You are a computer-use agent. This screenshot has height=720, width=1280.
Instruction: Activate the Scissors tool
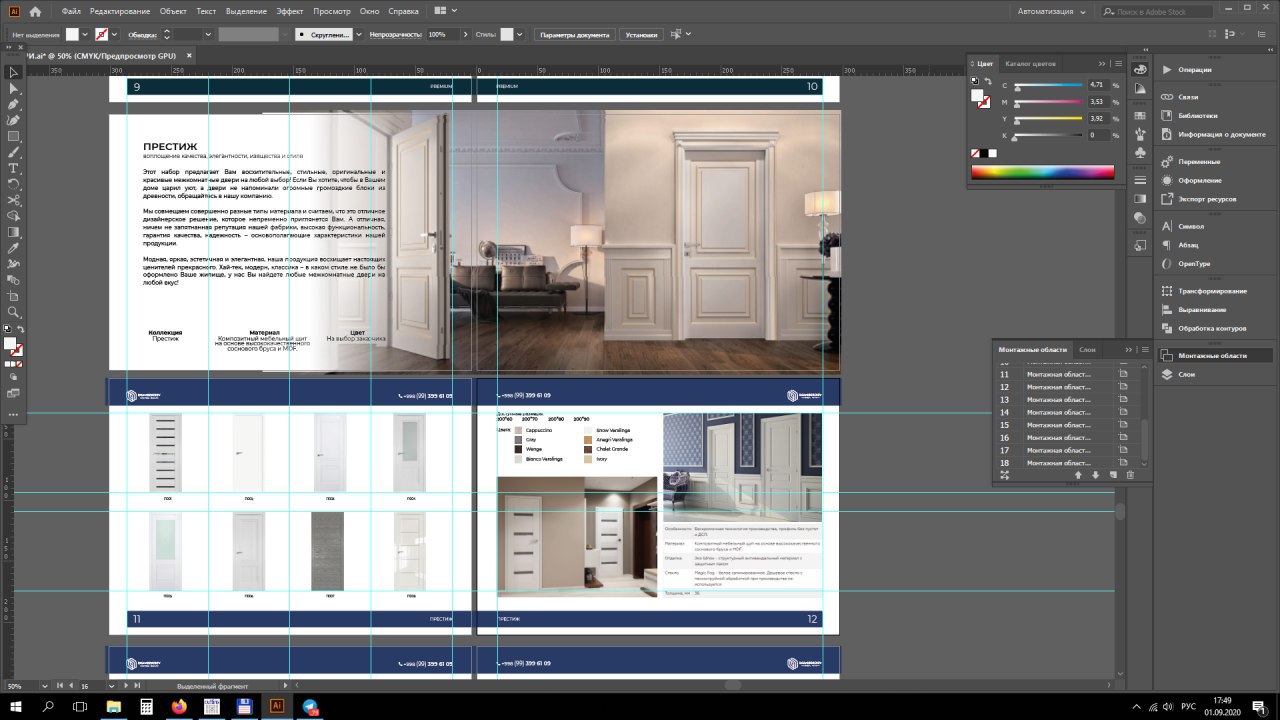14,200
